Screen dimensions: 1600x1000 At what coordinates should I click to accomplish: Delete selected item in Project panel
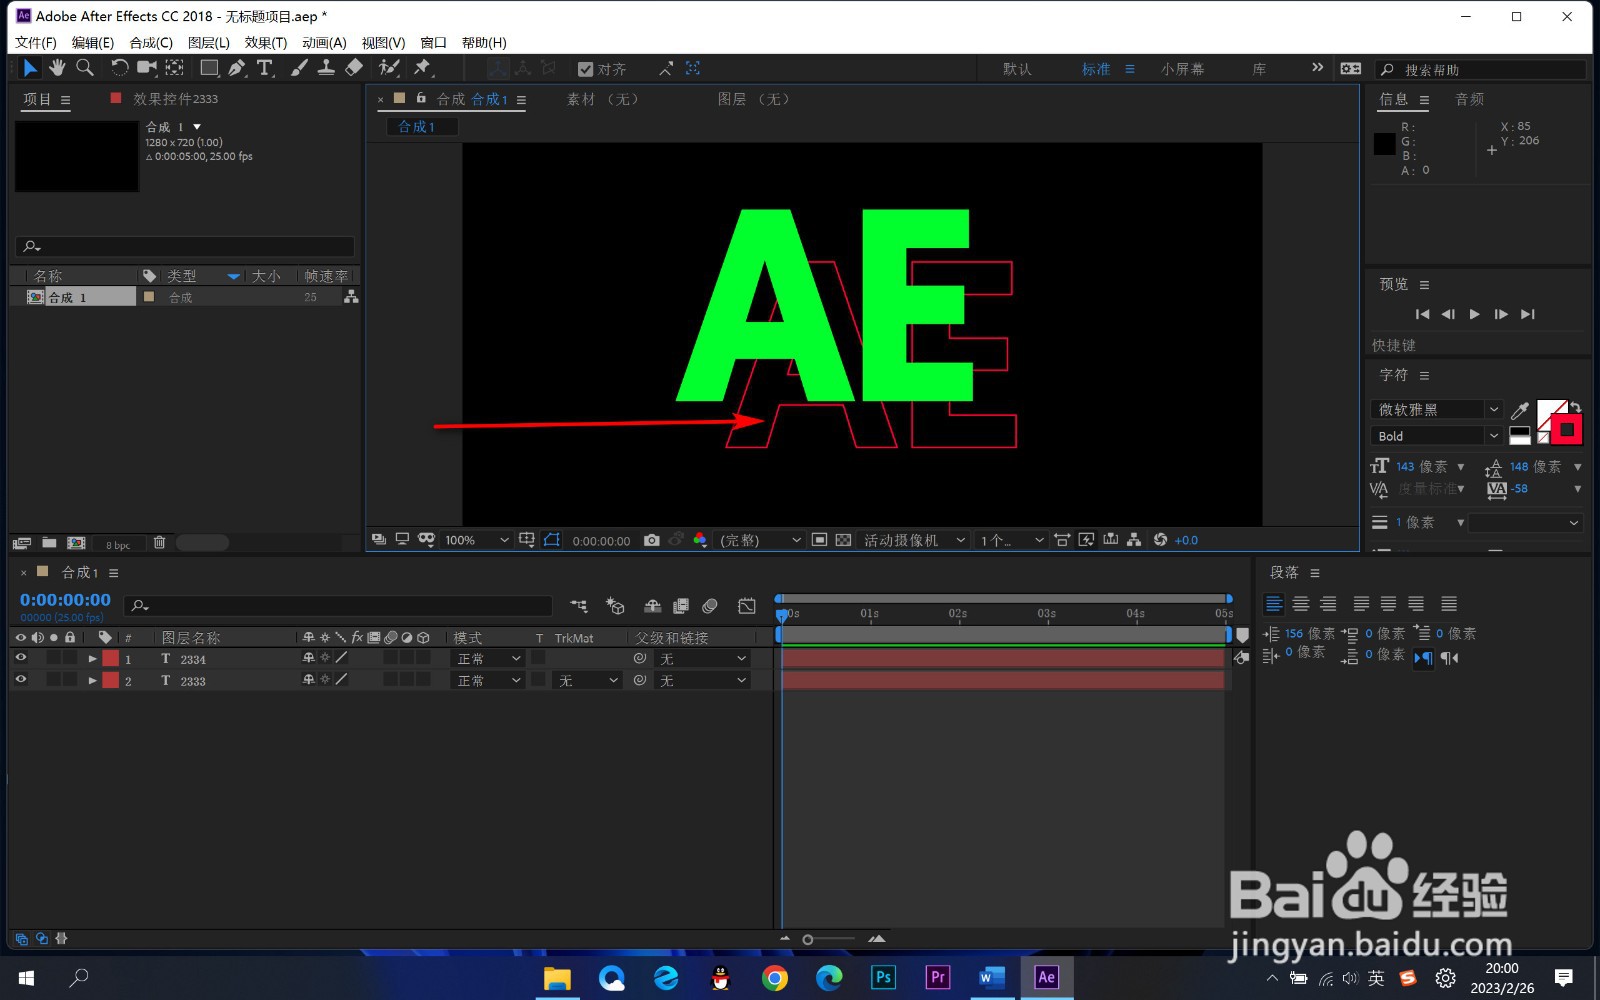tap(159, 543)
